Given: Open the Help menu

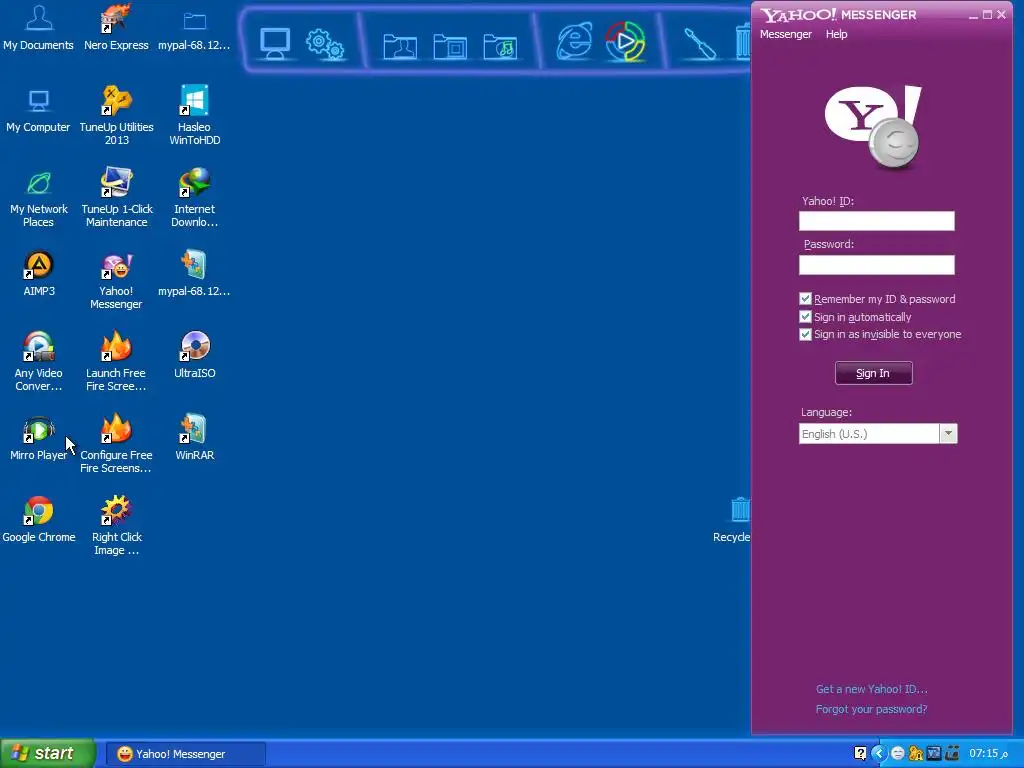Looking at the screenshot, I should (x=837, y=34).
